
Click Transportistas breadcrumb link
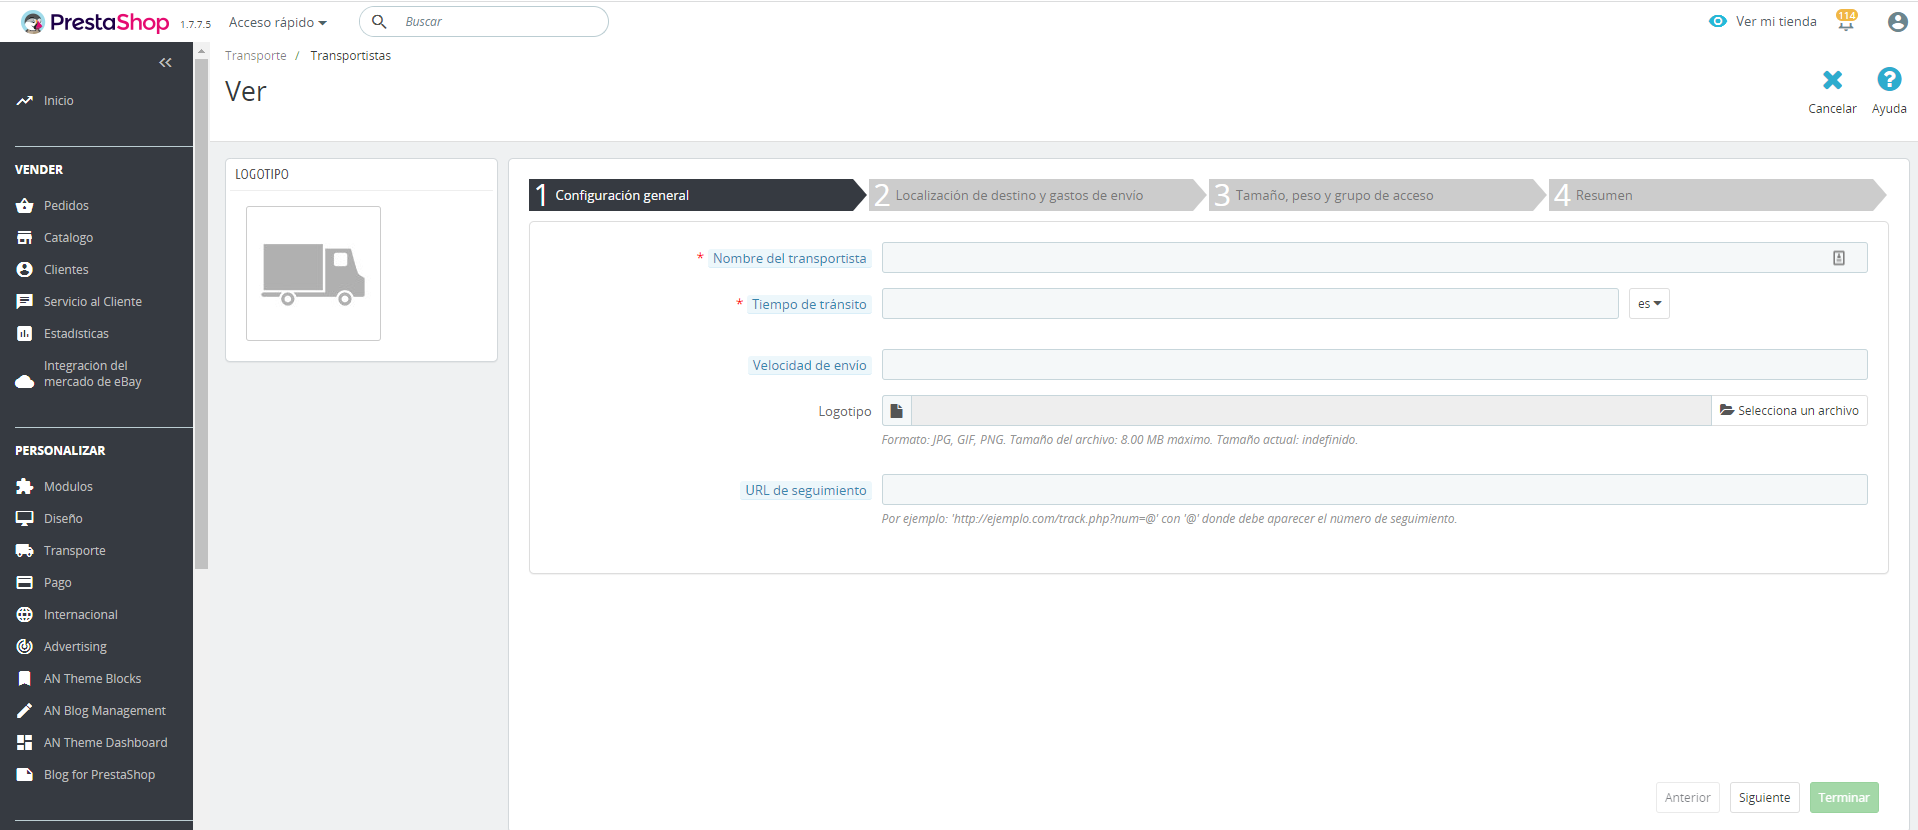350,56
